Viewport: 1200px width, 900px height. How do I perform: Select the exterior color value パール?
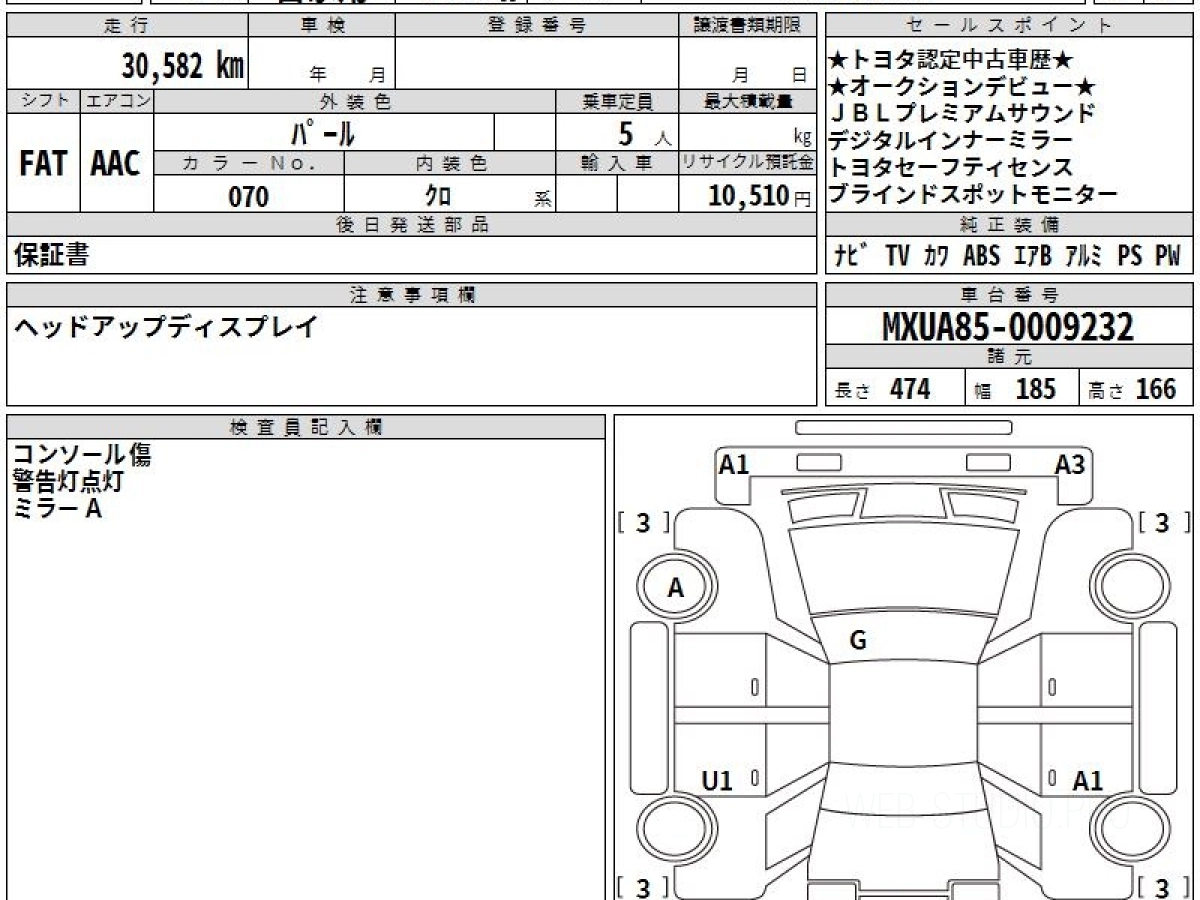(x=322, y=132)
